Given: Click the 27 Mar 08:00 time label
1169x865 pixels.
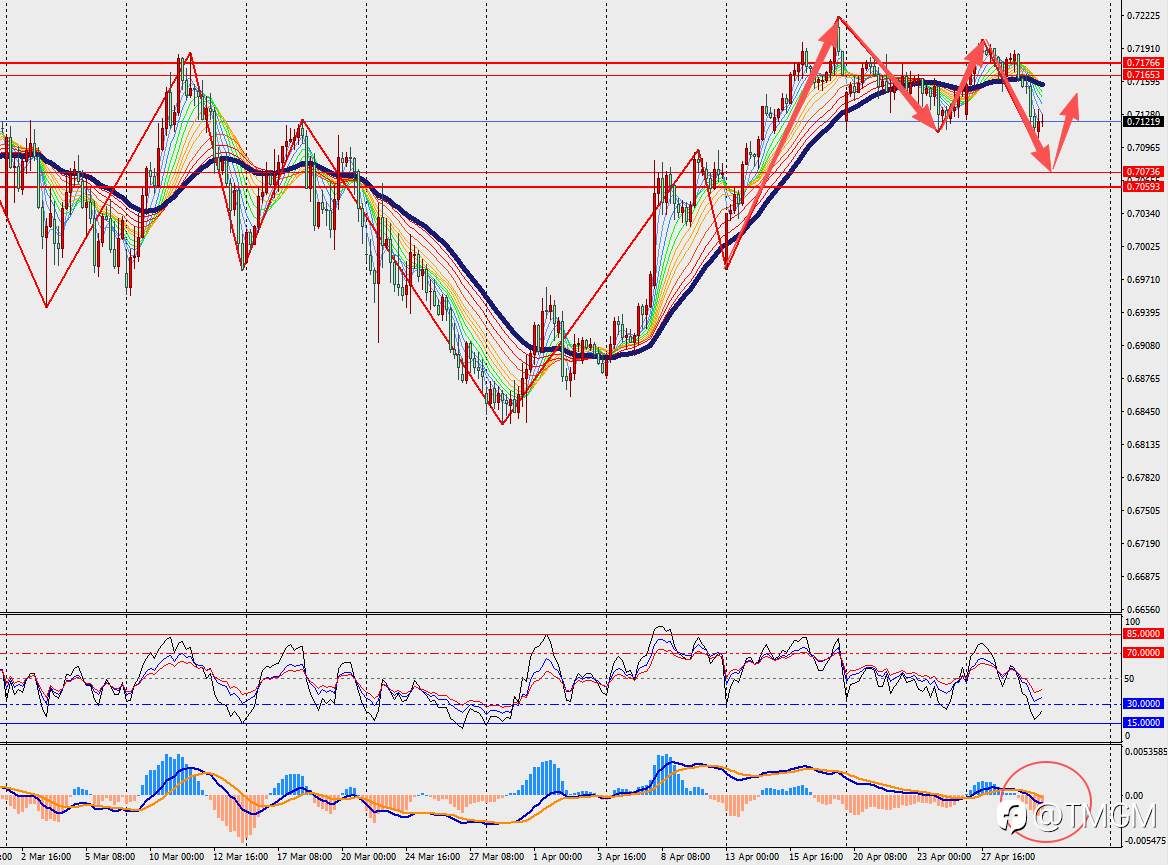Looking at the screenshot, I should point(497,857).
